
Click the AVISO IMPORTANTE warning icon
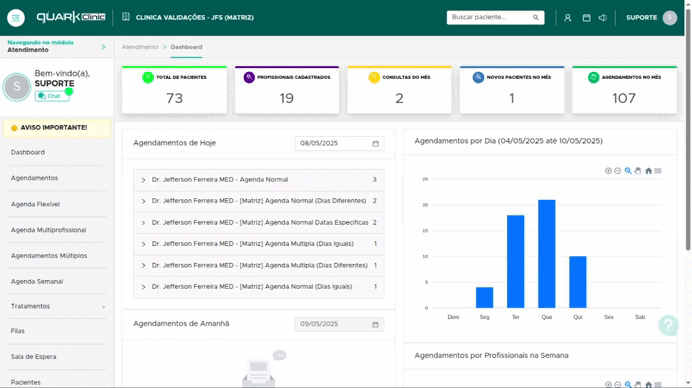[14, 128]
